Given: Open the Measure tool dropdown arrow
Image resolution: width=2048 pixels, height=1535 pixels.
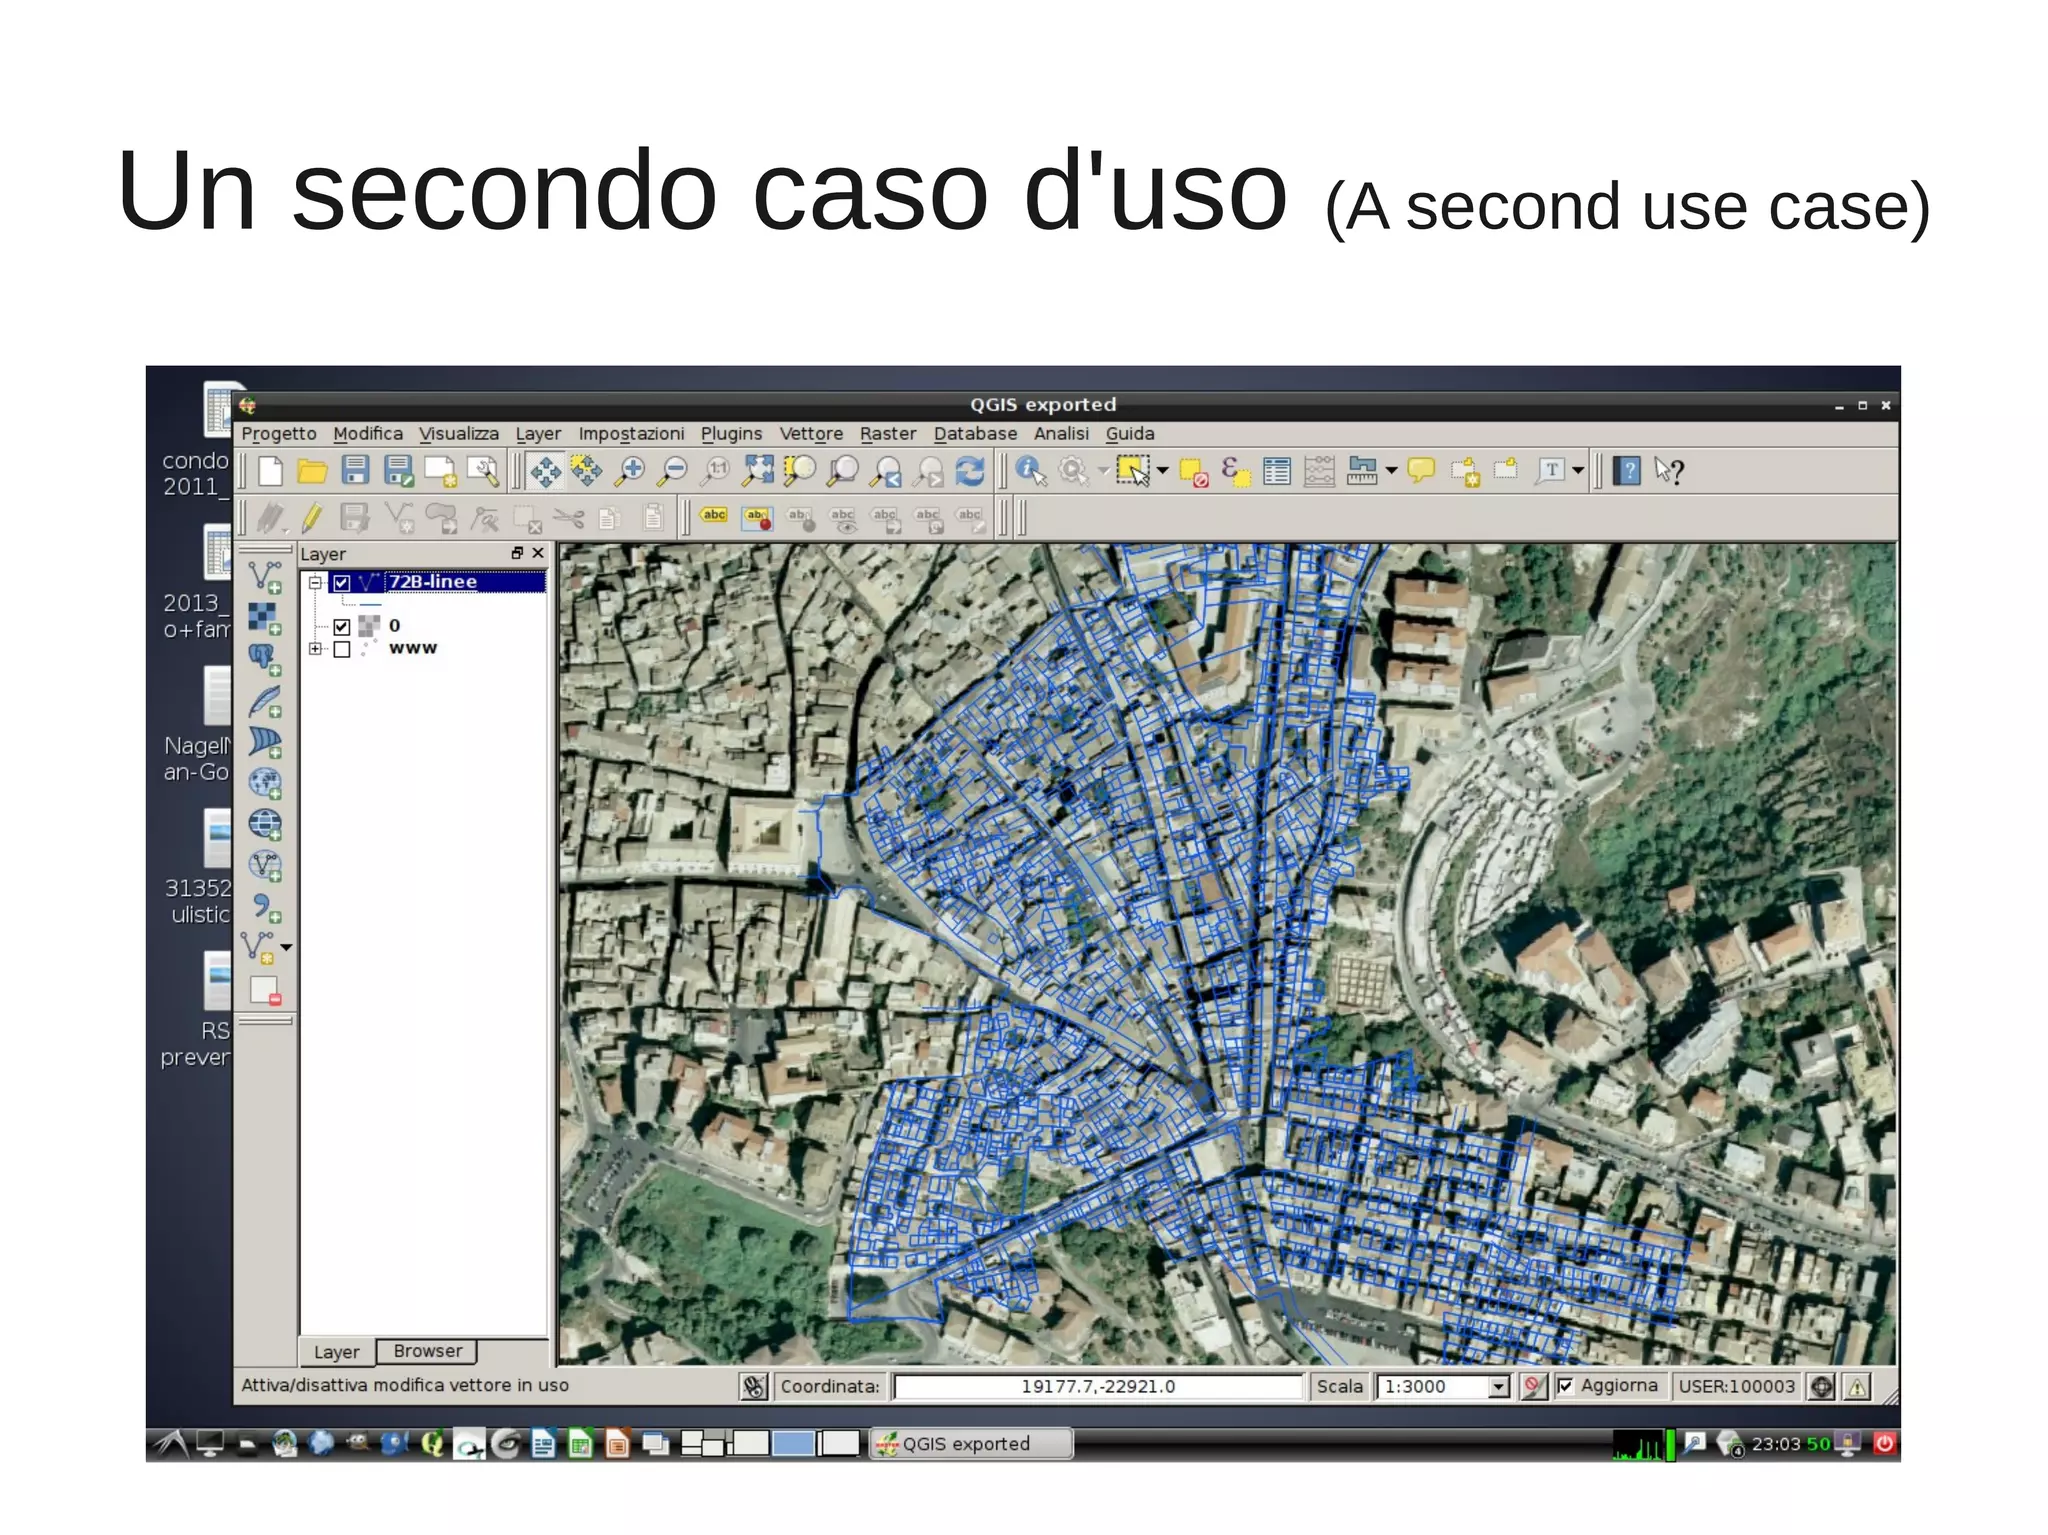Looking at the screenshot, I should tap(1391, 470).
